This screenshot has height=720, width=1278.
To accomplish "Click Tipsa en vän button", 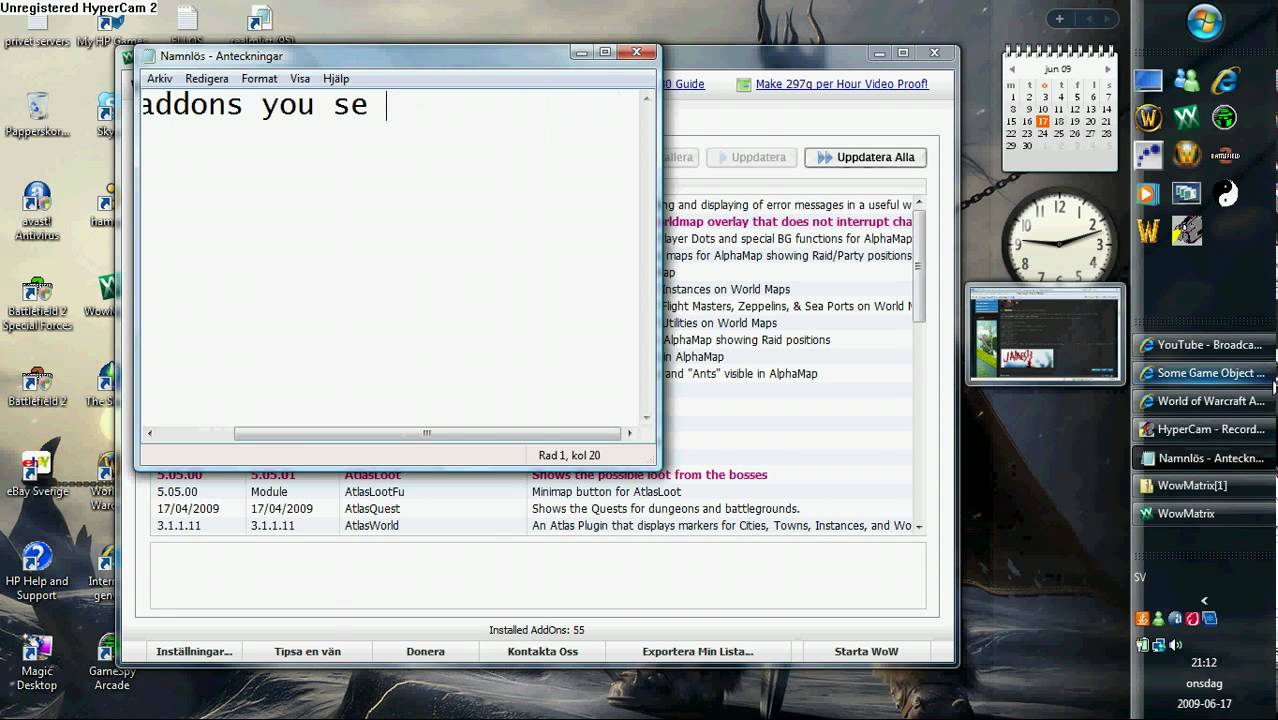I will (x=307, y=651).
